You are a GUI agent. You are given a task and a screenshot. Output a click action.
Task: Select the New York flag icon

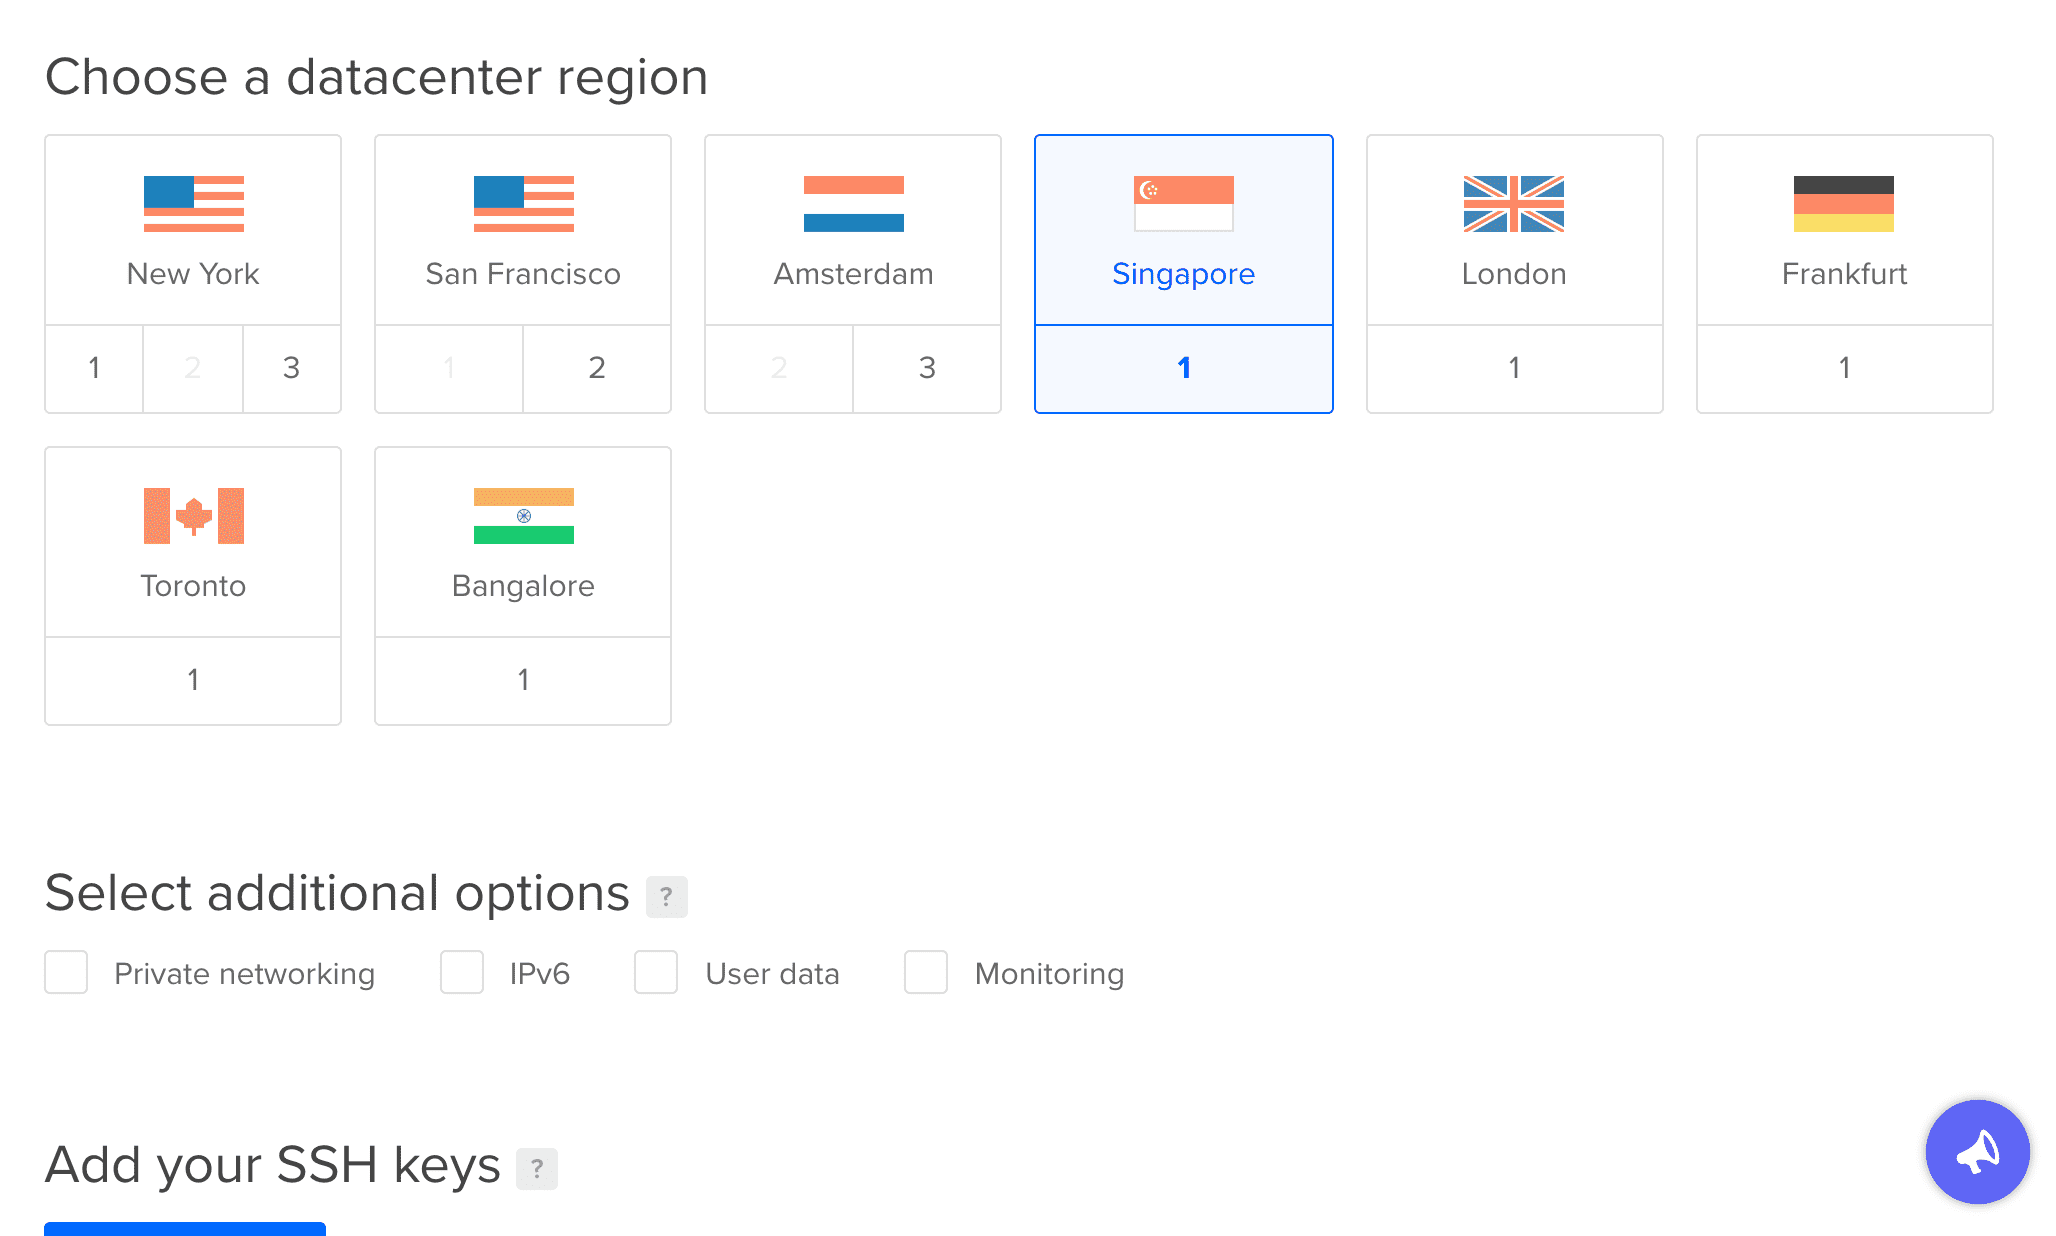tap(193, 204)
